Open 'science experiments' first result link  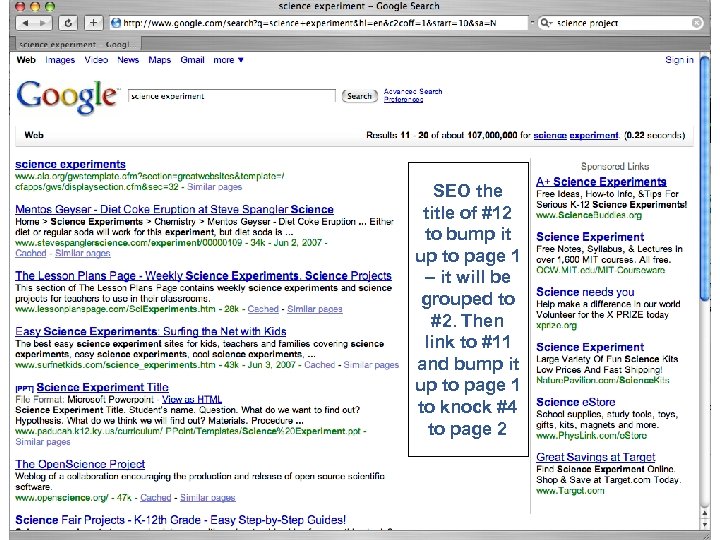point(70,164)
